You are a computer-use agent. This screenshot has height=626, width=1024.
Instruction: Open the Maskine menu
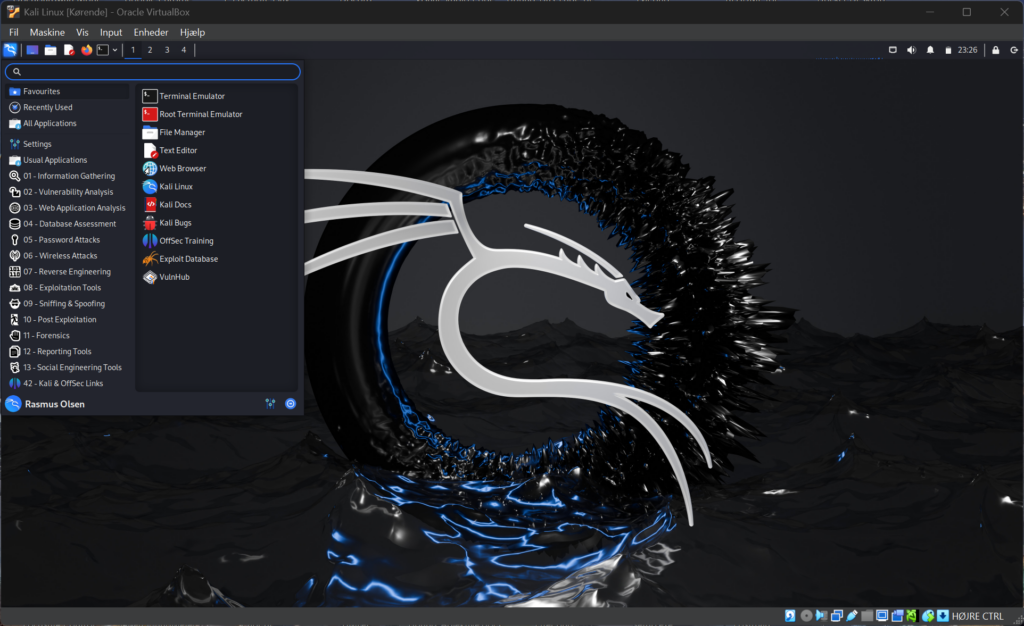coord(47,32)
